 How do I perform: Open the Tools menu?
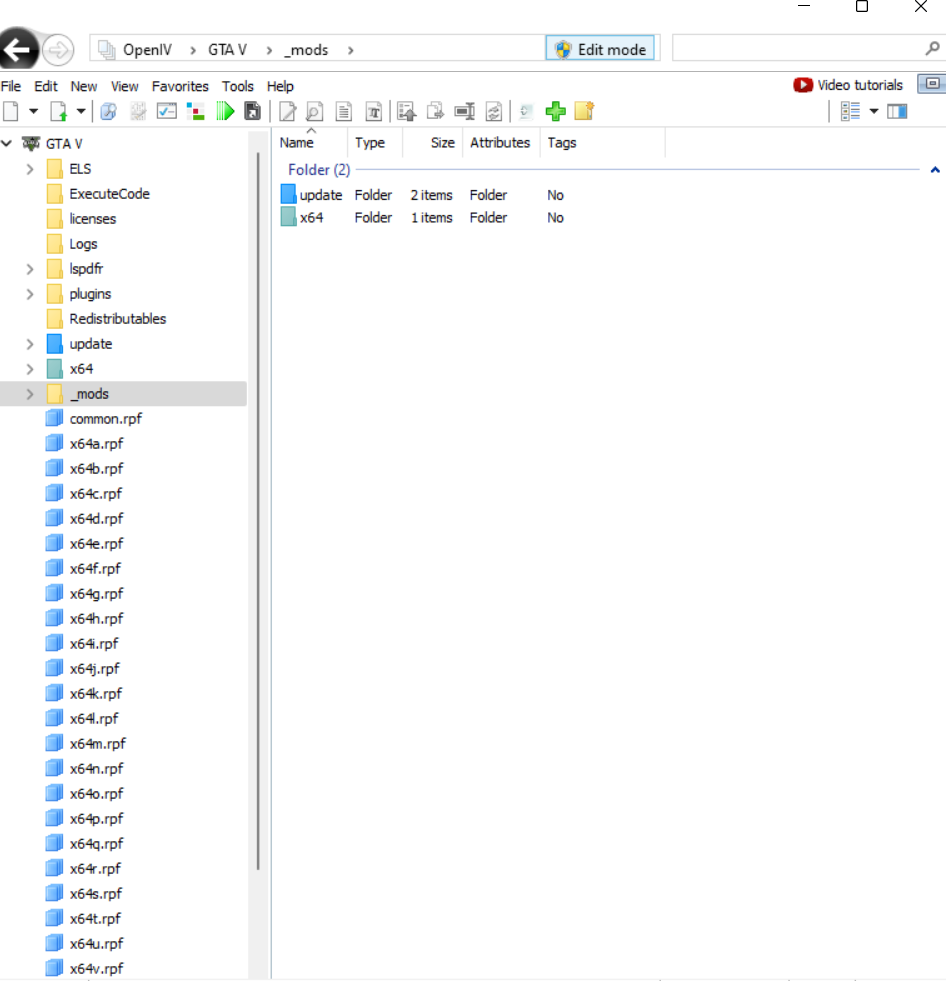click(238, 86)
